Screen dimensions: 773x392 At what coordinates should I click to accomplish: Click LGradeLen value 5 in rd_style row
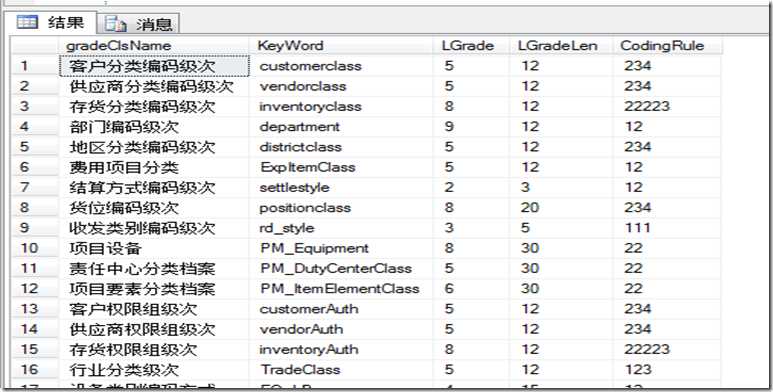point(561,228)
